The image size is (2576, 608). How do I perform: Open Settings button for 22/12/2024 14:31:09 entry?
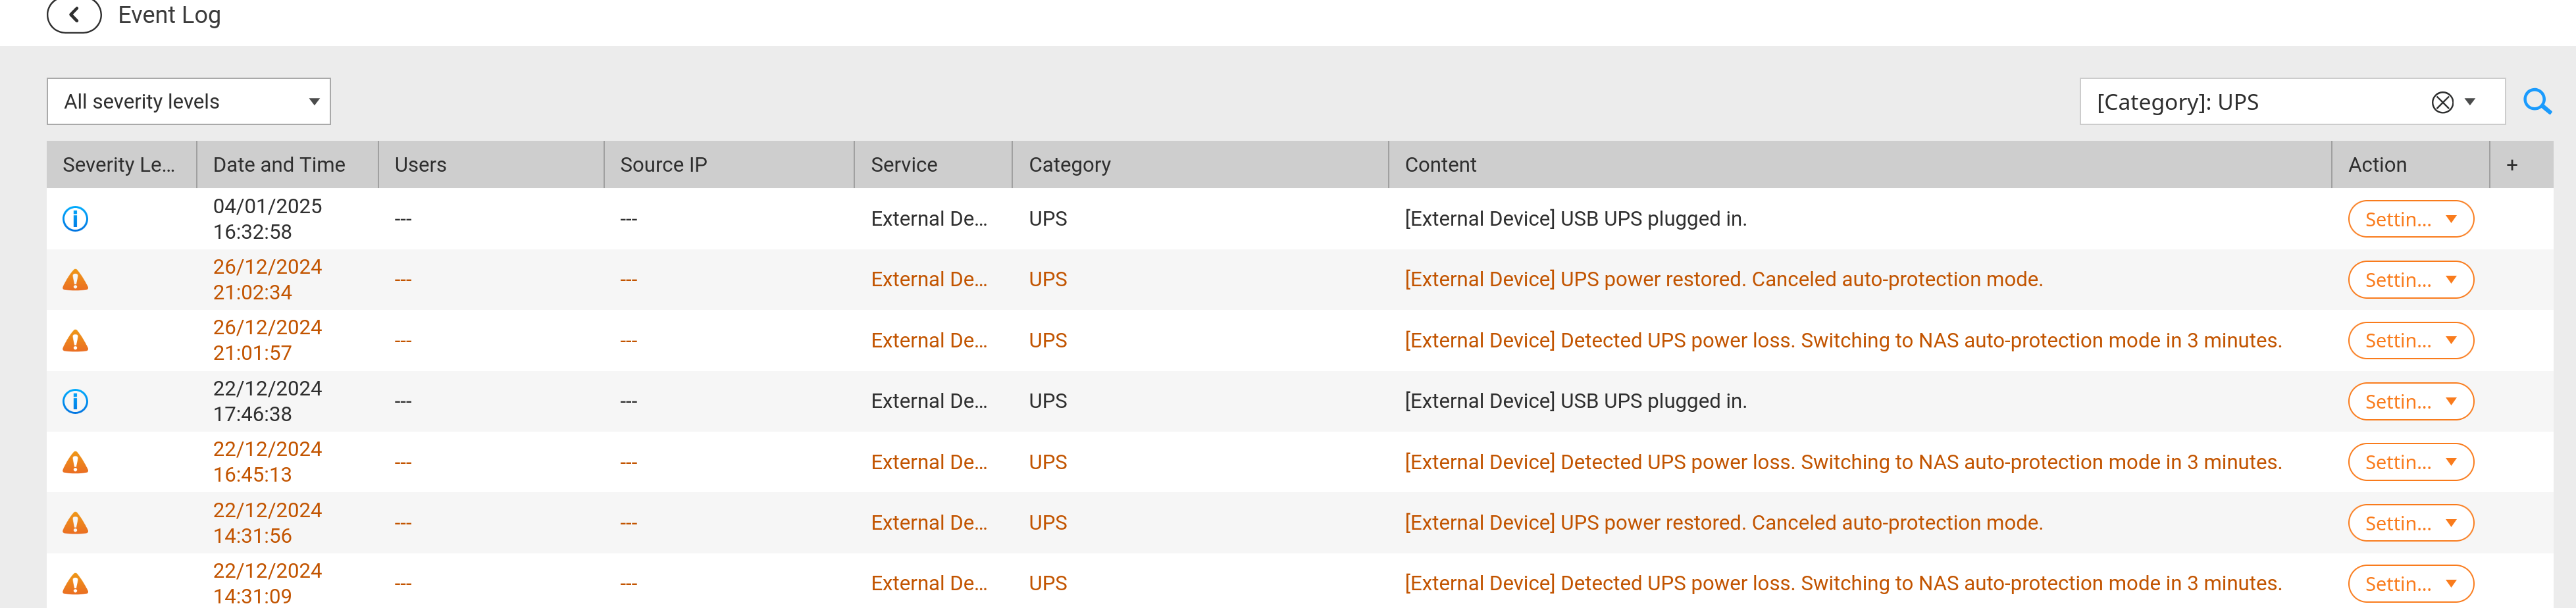tap(2410, 584)
